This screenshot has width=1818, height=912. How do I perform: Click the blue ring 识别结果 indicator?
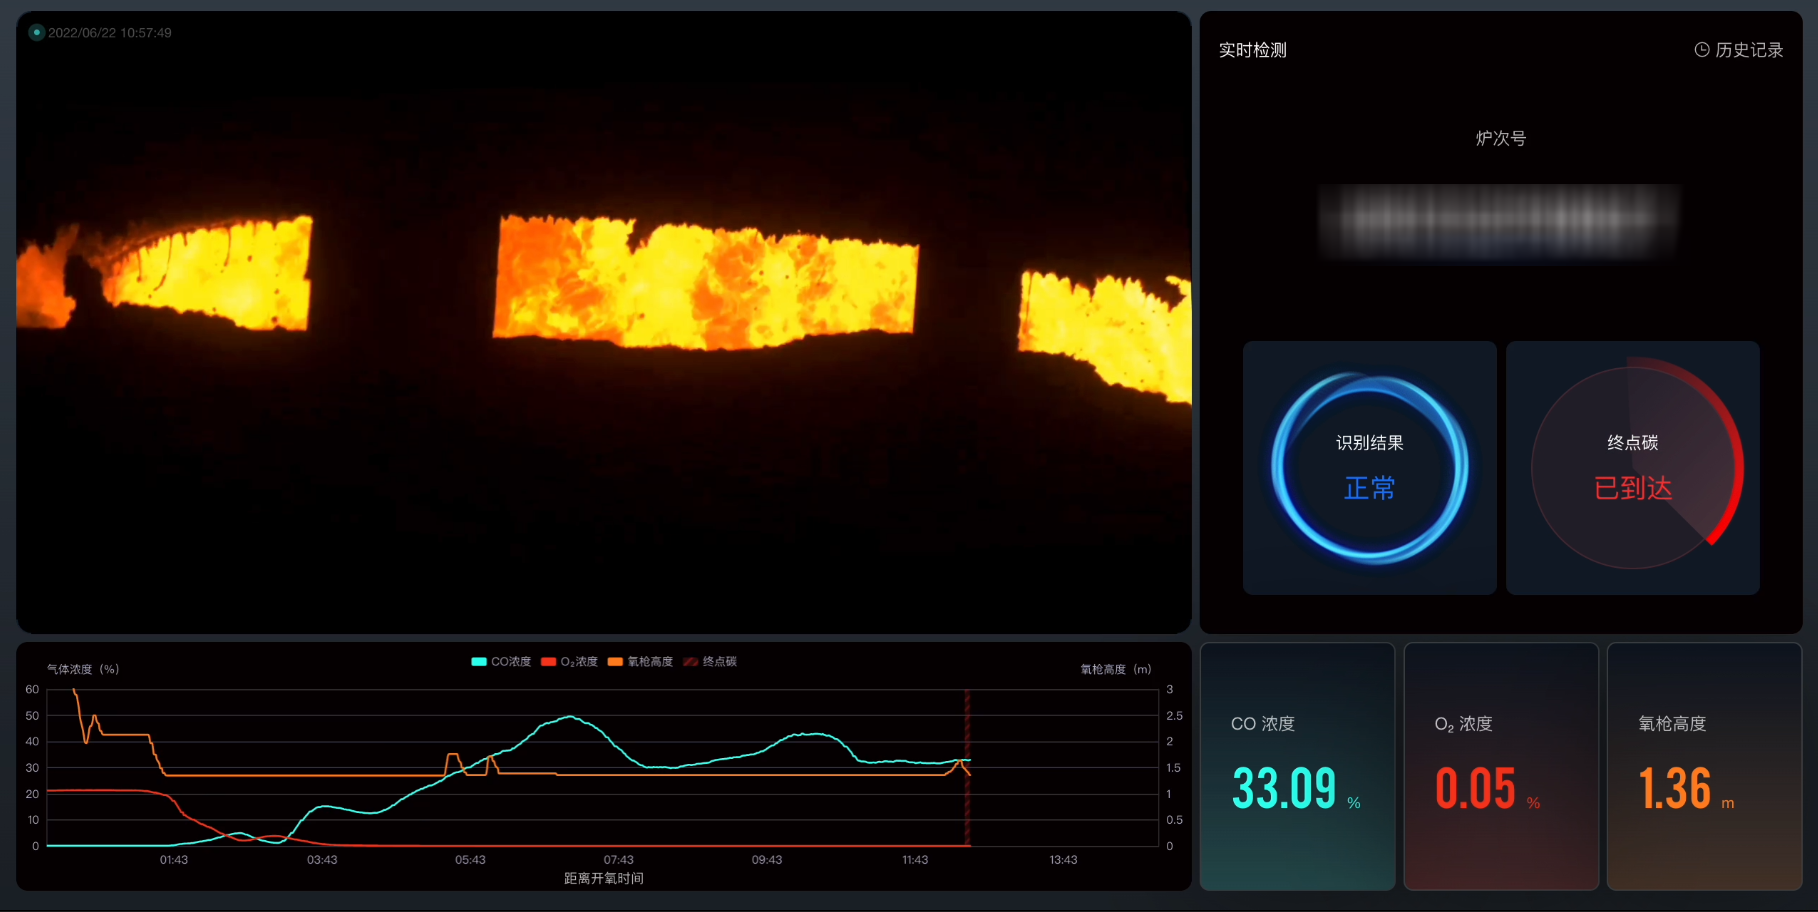point(1369,468)
